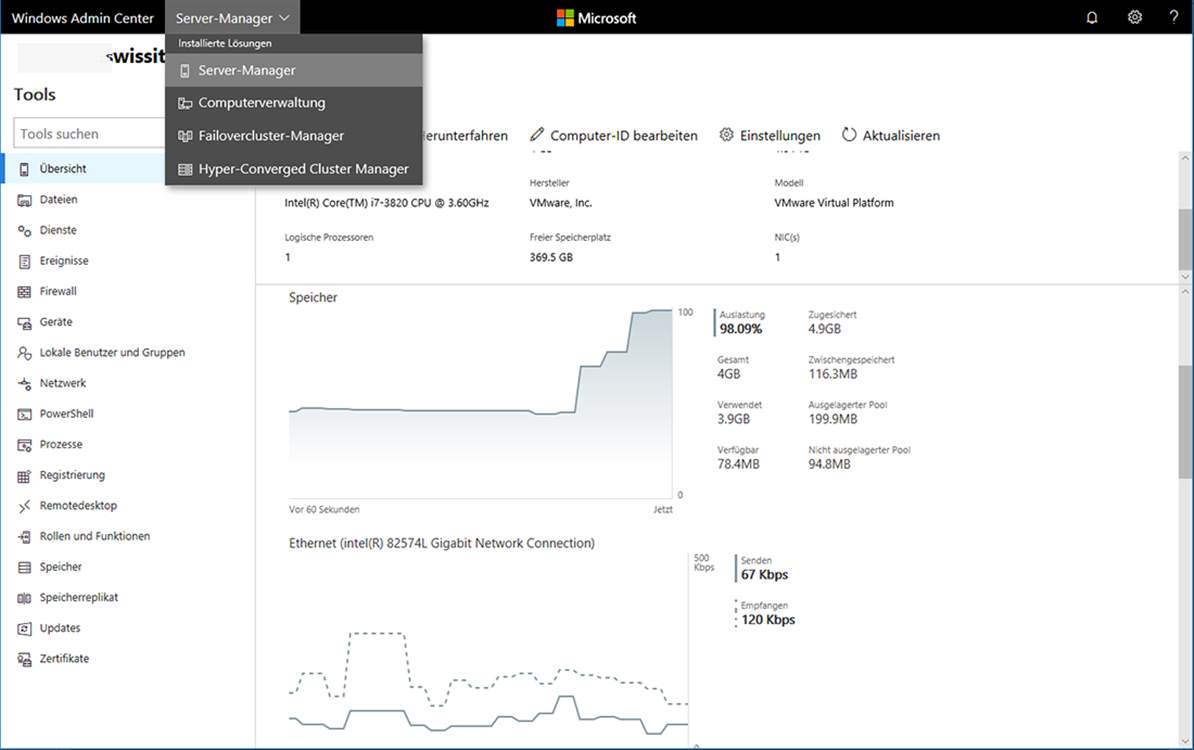The image size is (1194, 750).
Task: Click the Aktualisieren refresh button
Action: pyautogui.click(x=891, y=135)
